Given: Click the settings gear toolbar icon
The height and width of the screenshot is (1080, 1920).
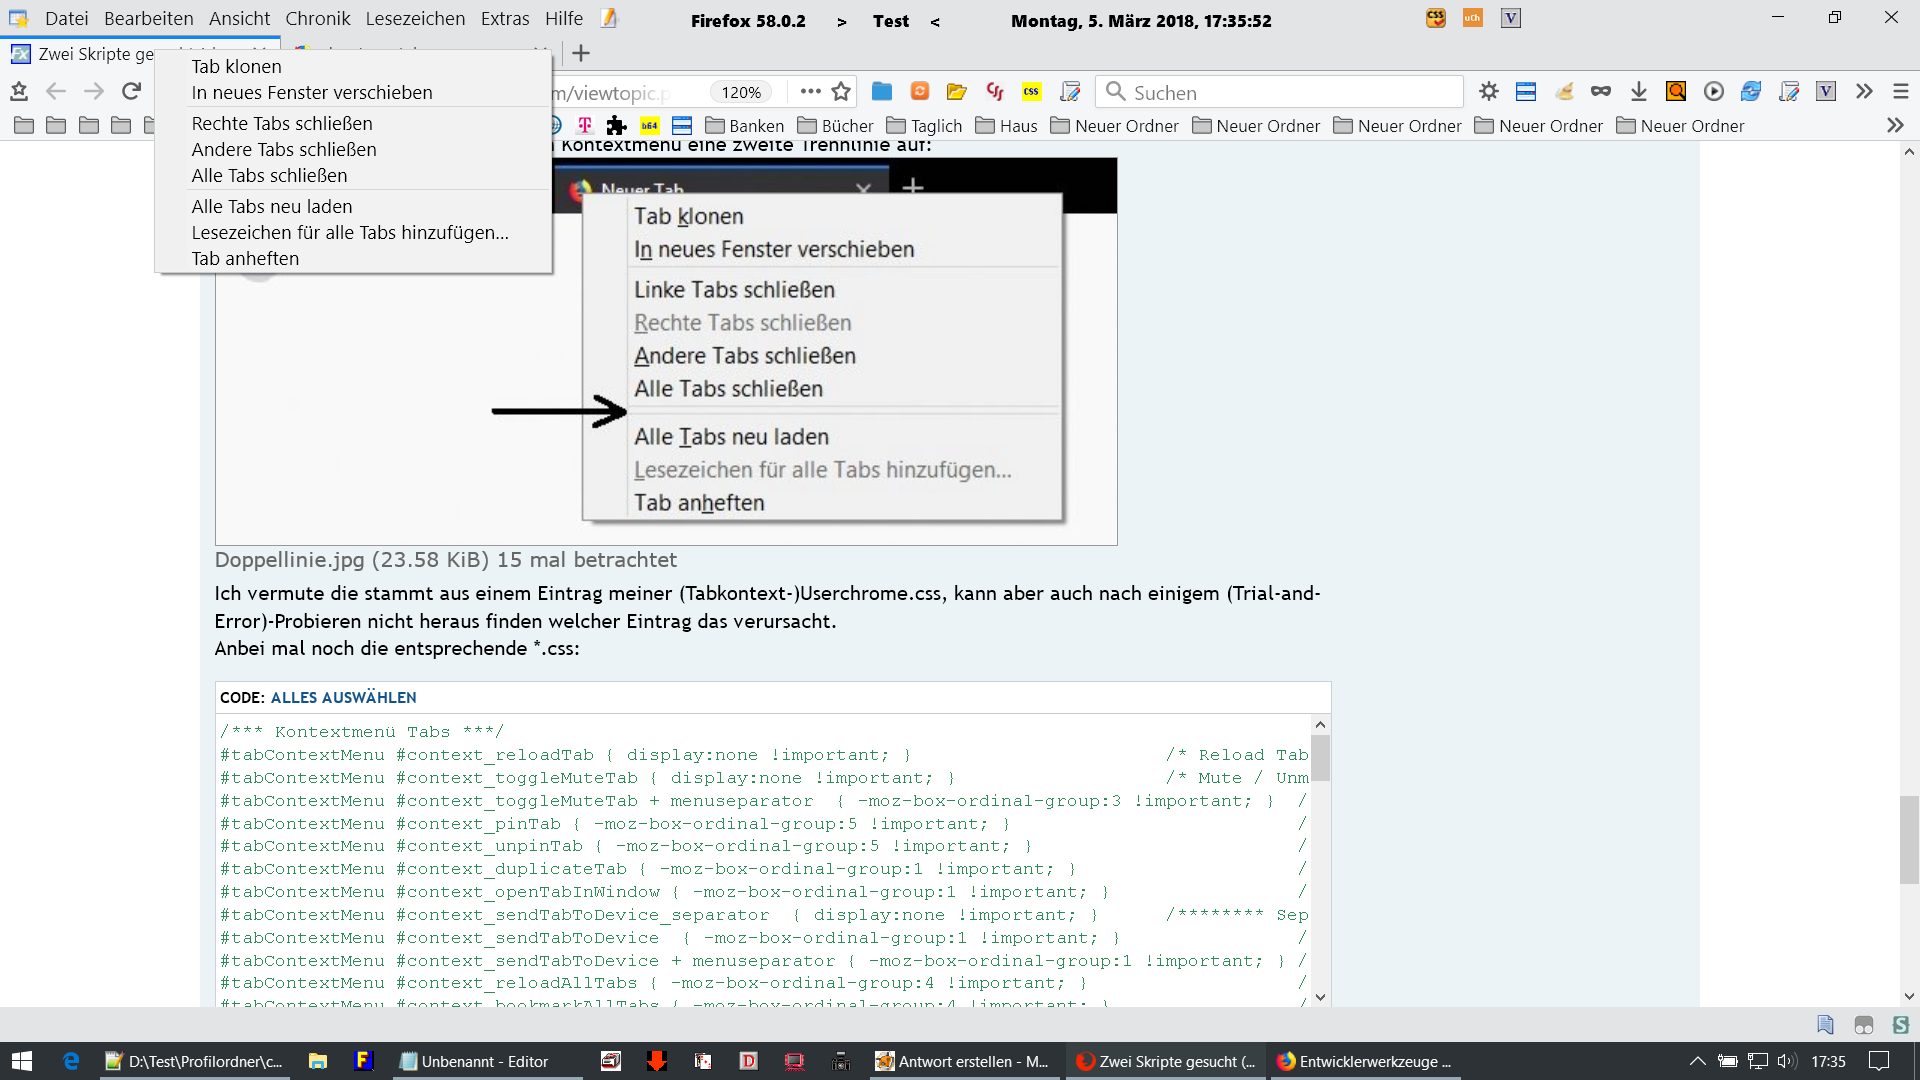Looking at the screenshot, I should tap(1488, 92).
